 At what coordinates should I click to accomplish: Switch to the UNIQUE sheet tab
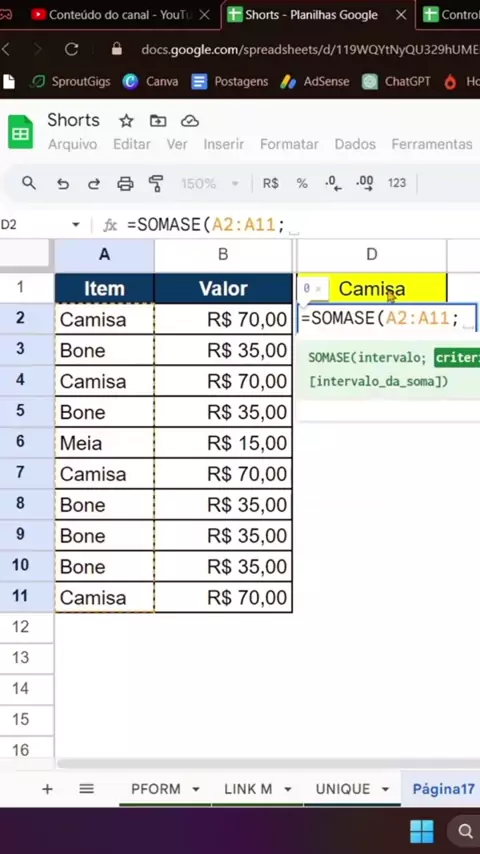(x=343, y=789)
